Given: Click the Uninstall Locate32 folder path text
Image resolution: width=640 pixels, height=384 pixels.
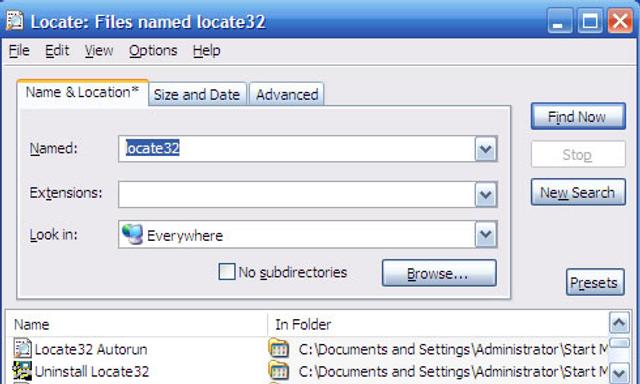Looking at the screenshot, I should coord(453,371).
